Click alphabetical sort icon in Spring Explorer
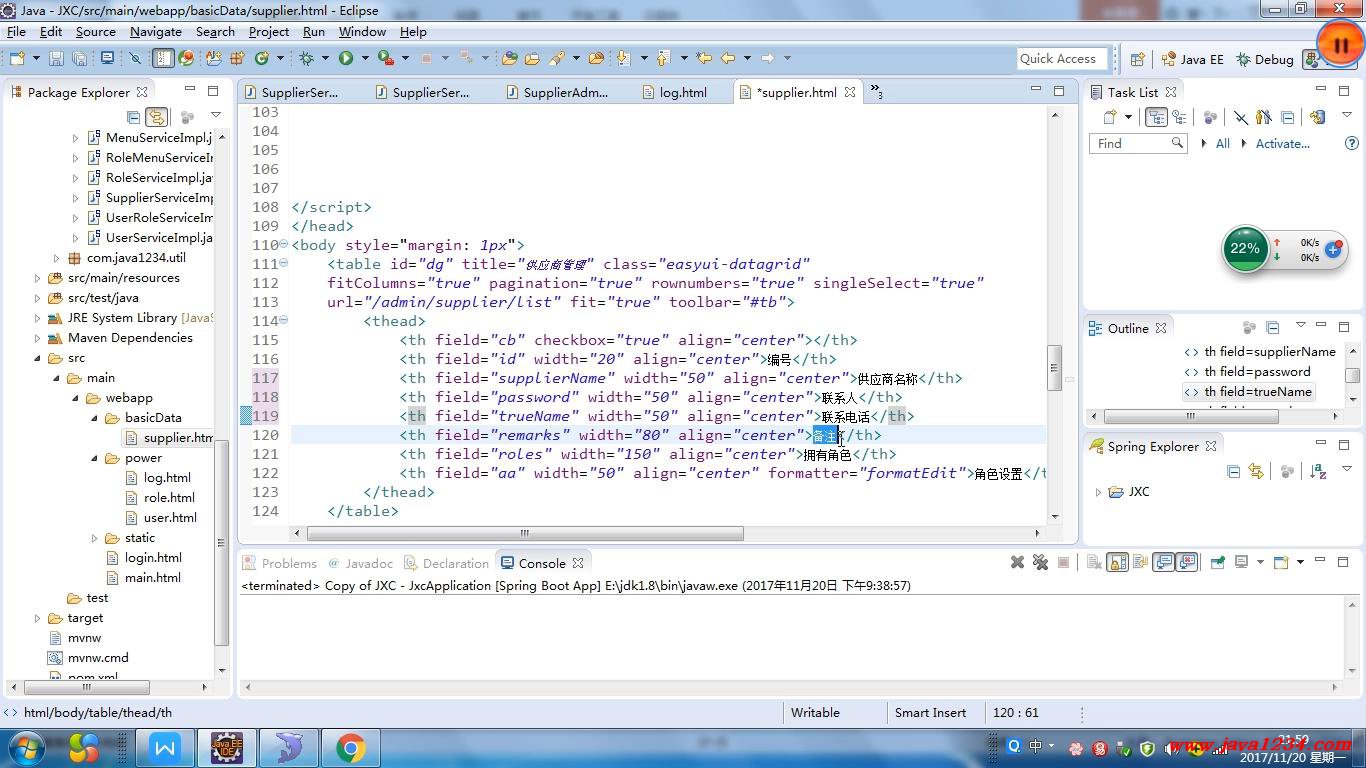 [1318, 471]
